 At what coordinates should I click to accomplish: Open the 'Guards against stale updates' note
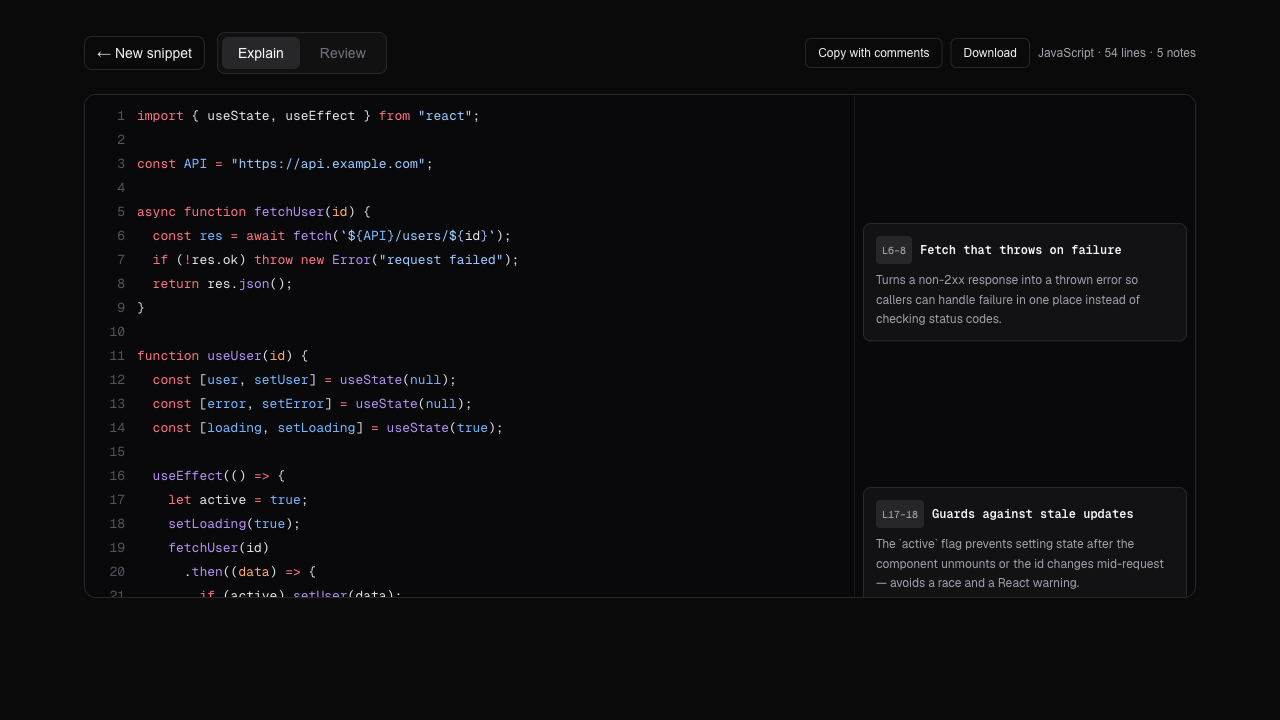click(1025, 542)
